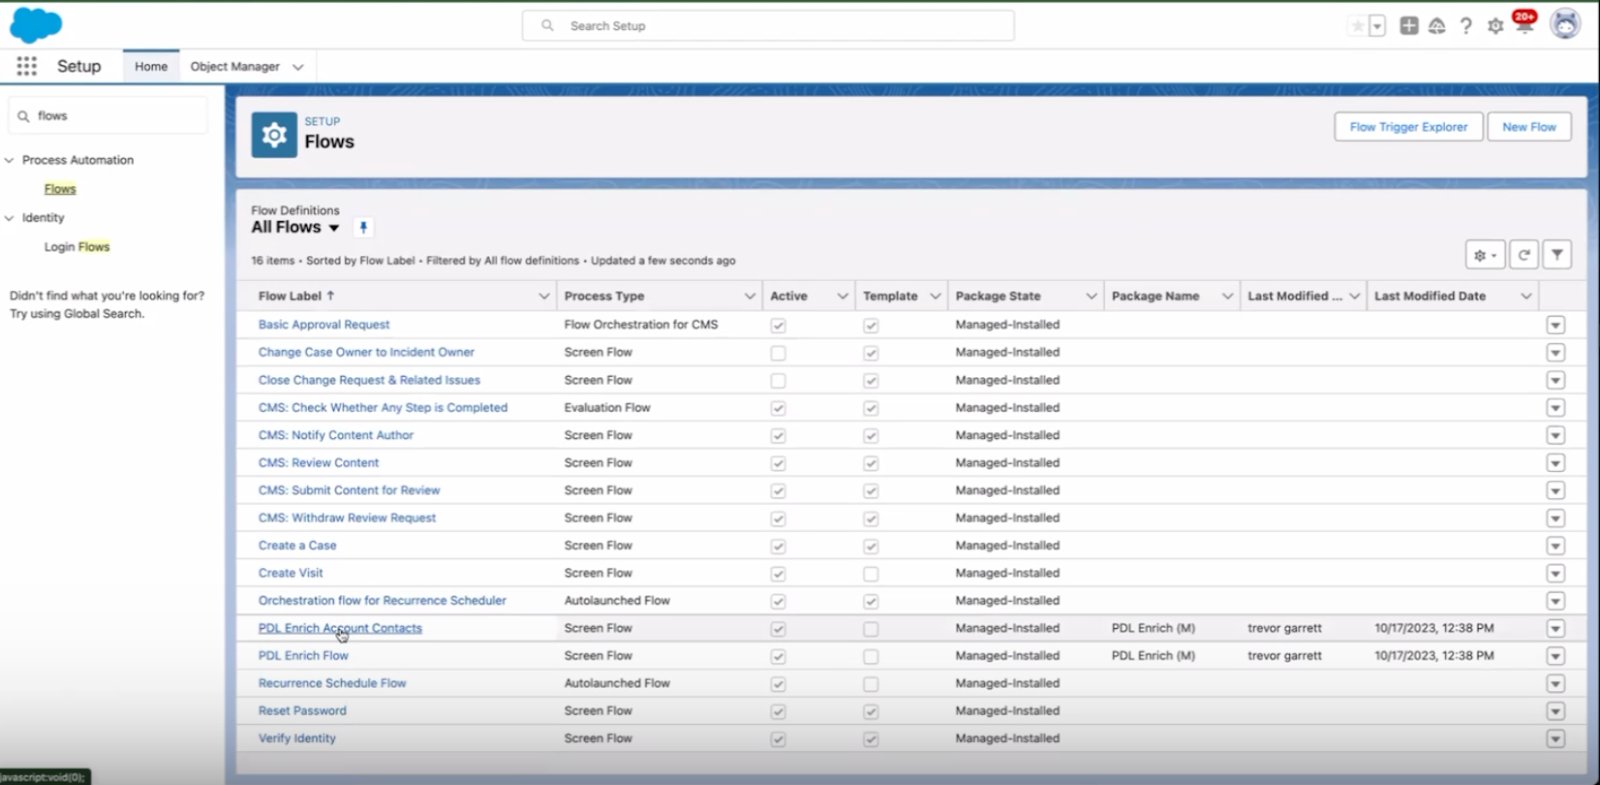Open Package State column menu chevron

[1091, 296]
